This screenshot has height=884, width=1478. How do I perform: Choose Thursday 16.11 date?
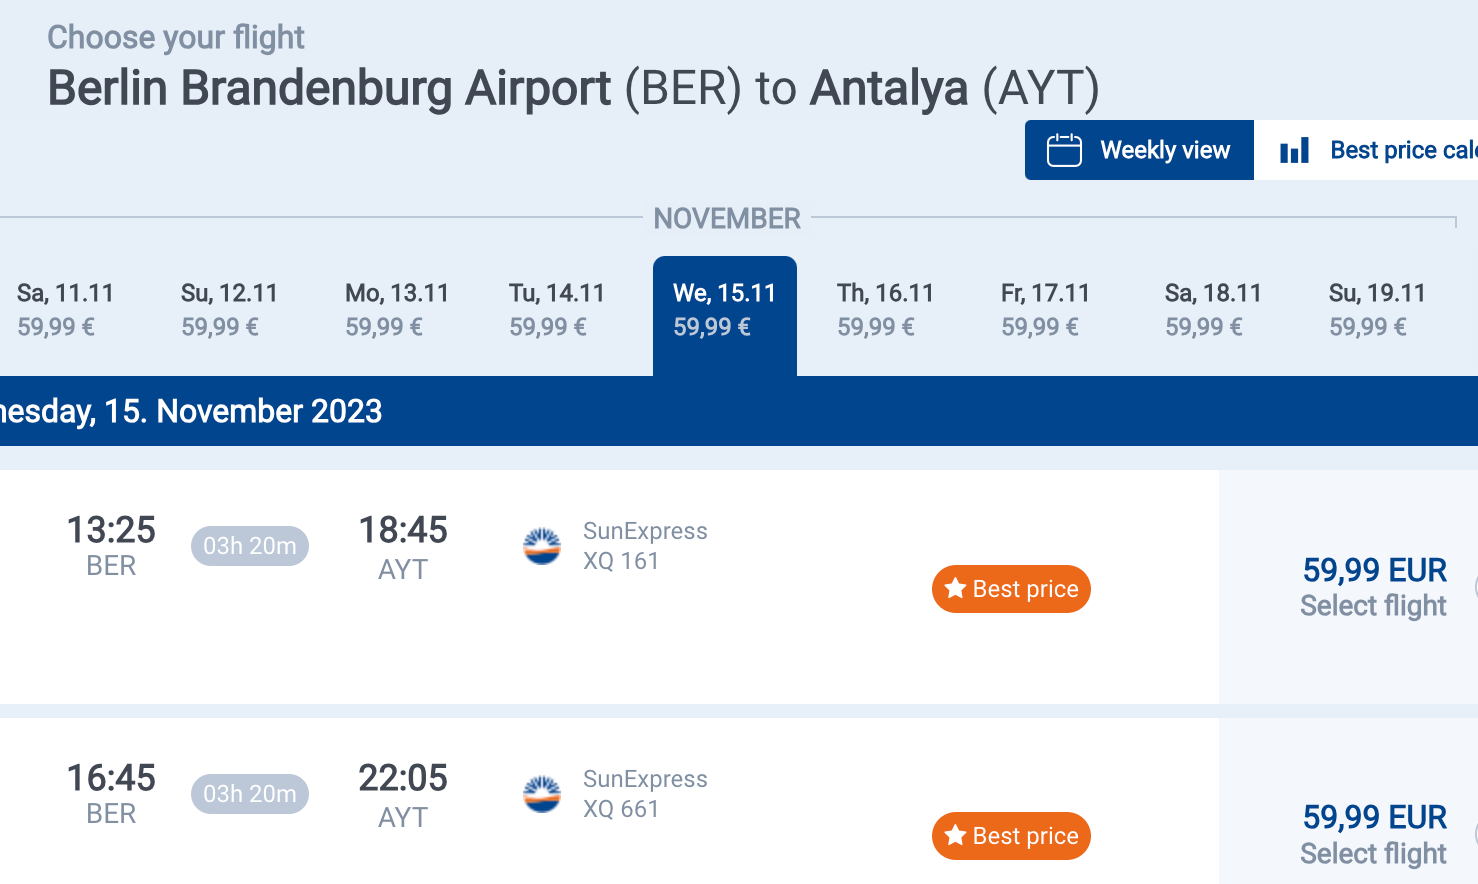(x=885, y=309)
